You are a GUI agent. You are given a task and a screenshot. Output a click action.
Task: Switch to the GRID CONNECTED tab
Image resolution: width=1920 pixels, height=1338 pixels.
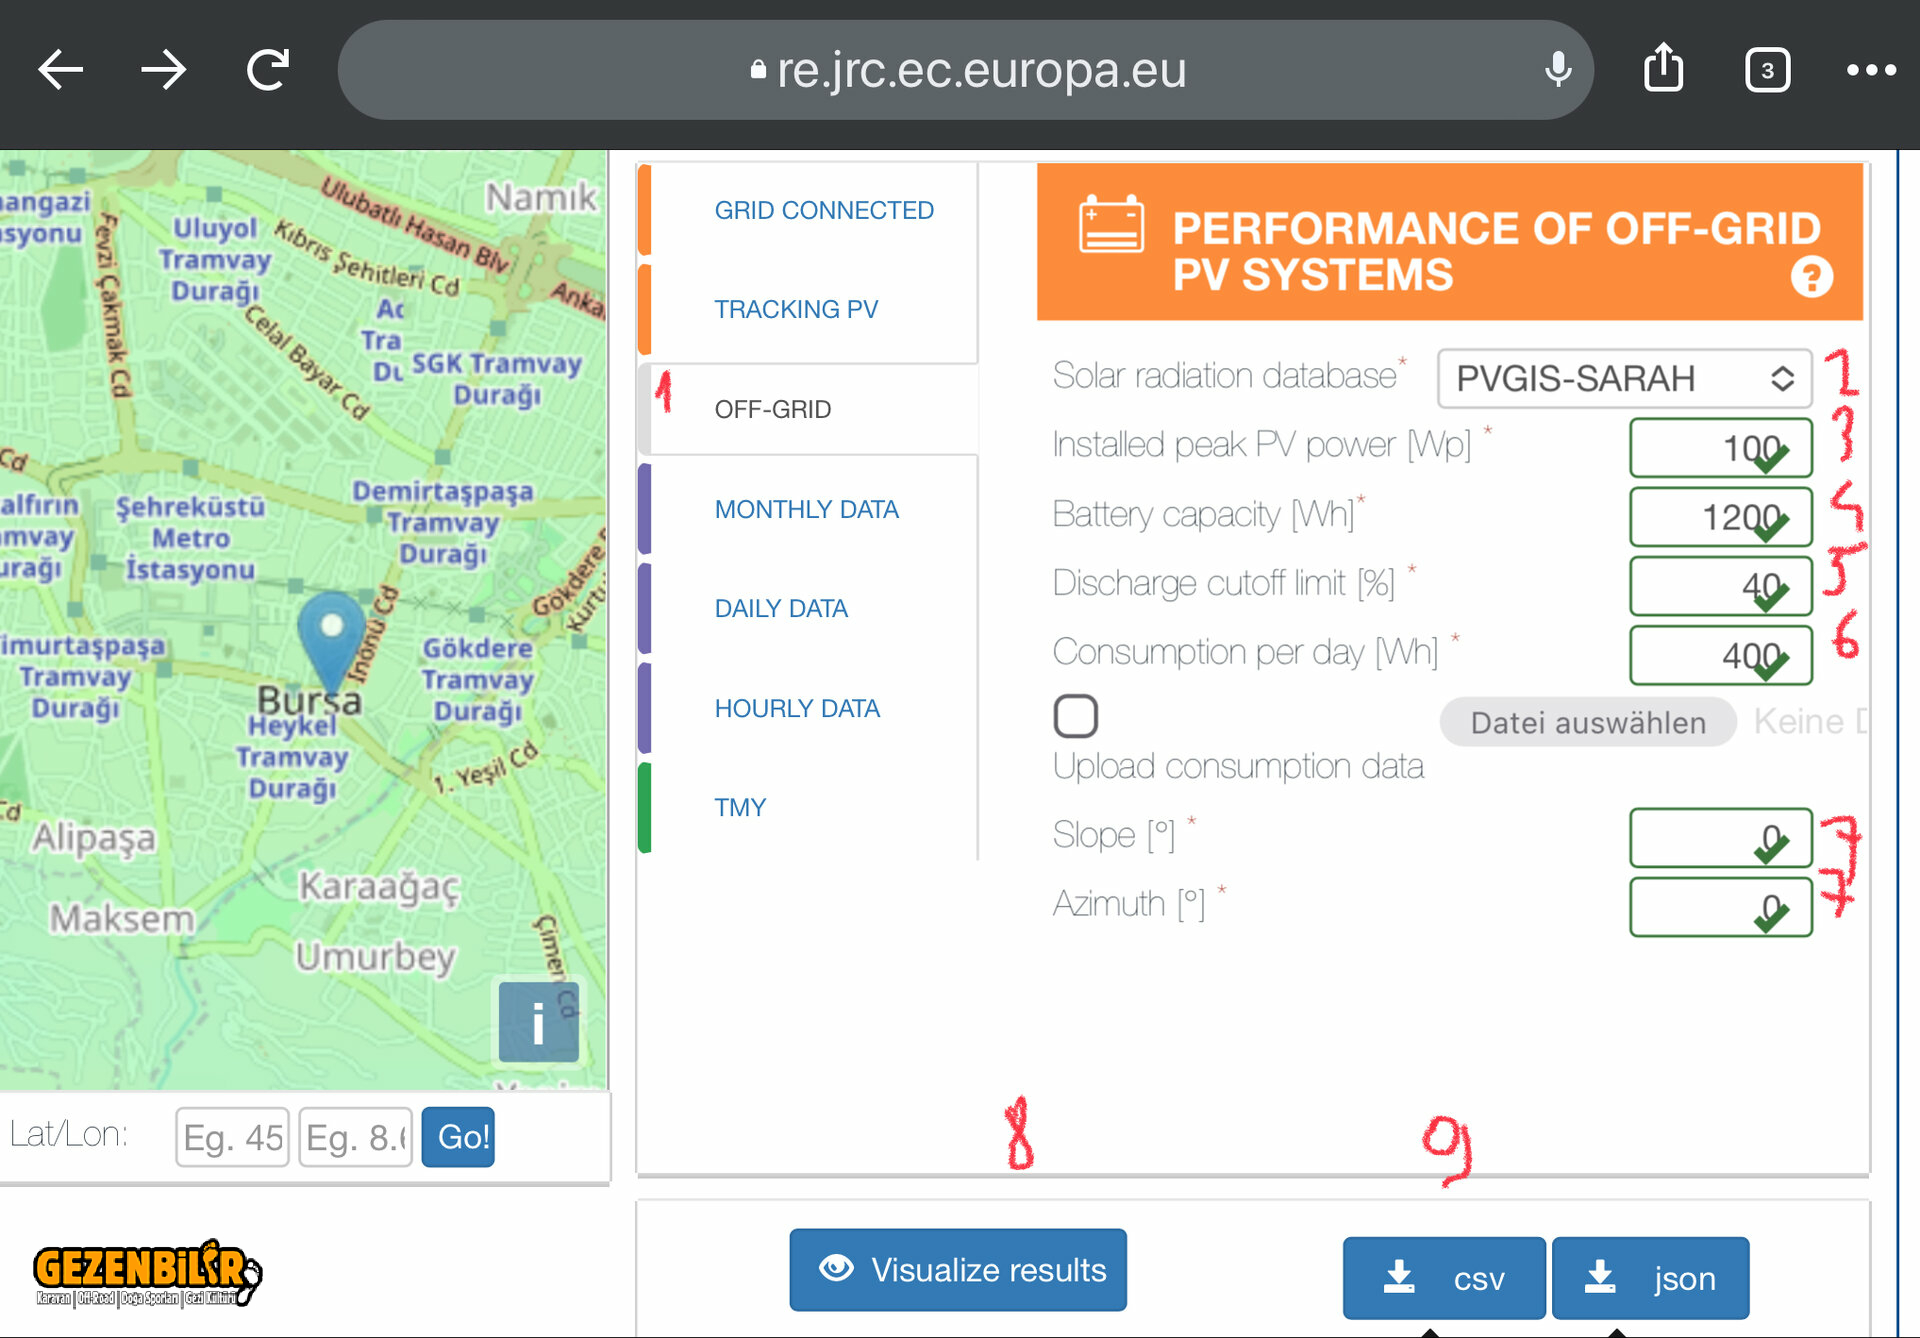click(x=823, y=210)
